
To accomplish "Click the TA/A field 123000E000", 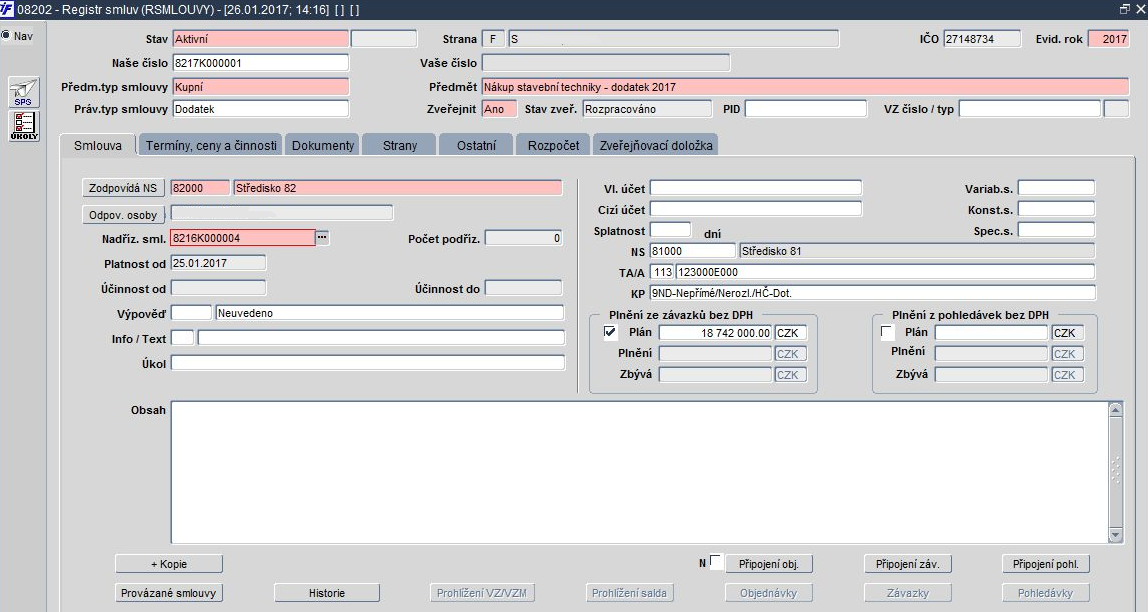I will (x=885, y=272).
